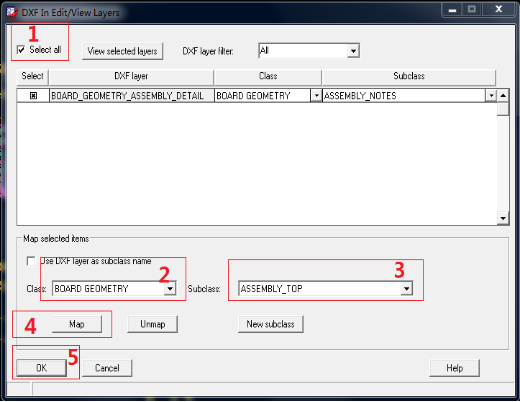Confirm the dialog with OK

coord(41,368)
